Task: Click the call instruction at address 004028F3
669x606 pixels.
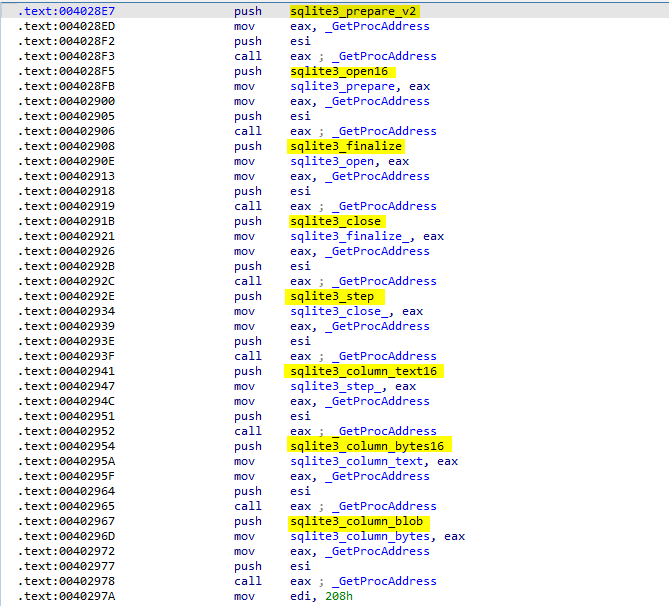Action: click(247, 56)
